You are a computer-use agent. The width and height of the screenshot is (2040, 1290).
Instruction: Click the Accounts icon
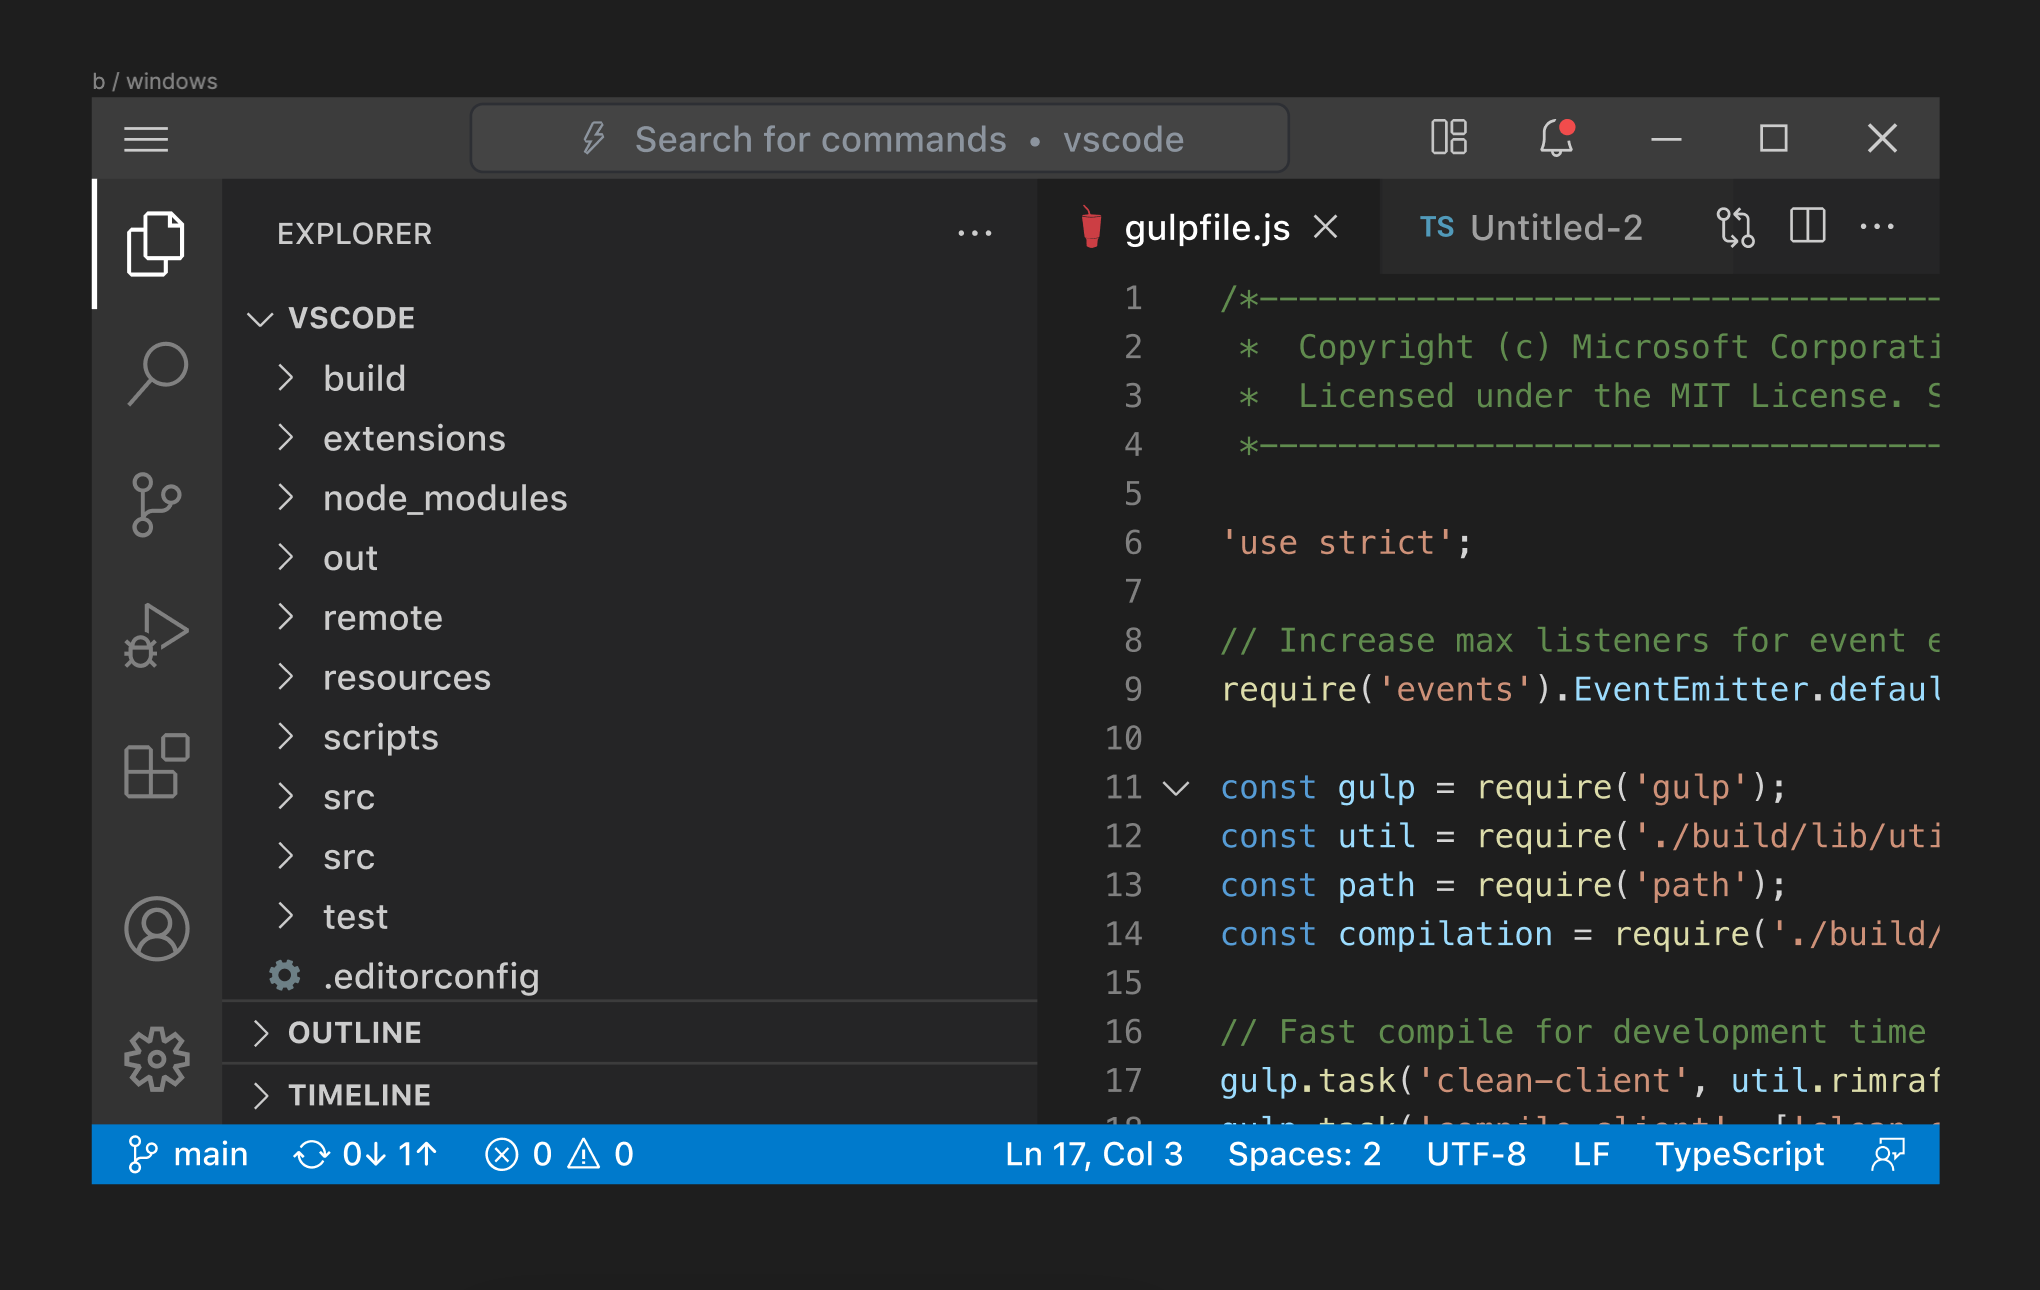click(157, 928)
